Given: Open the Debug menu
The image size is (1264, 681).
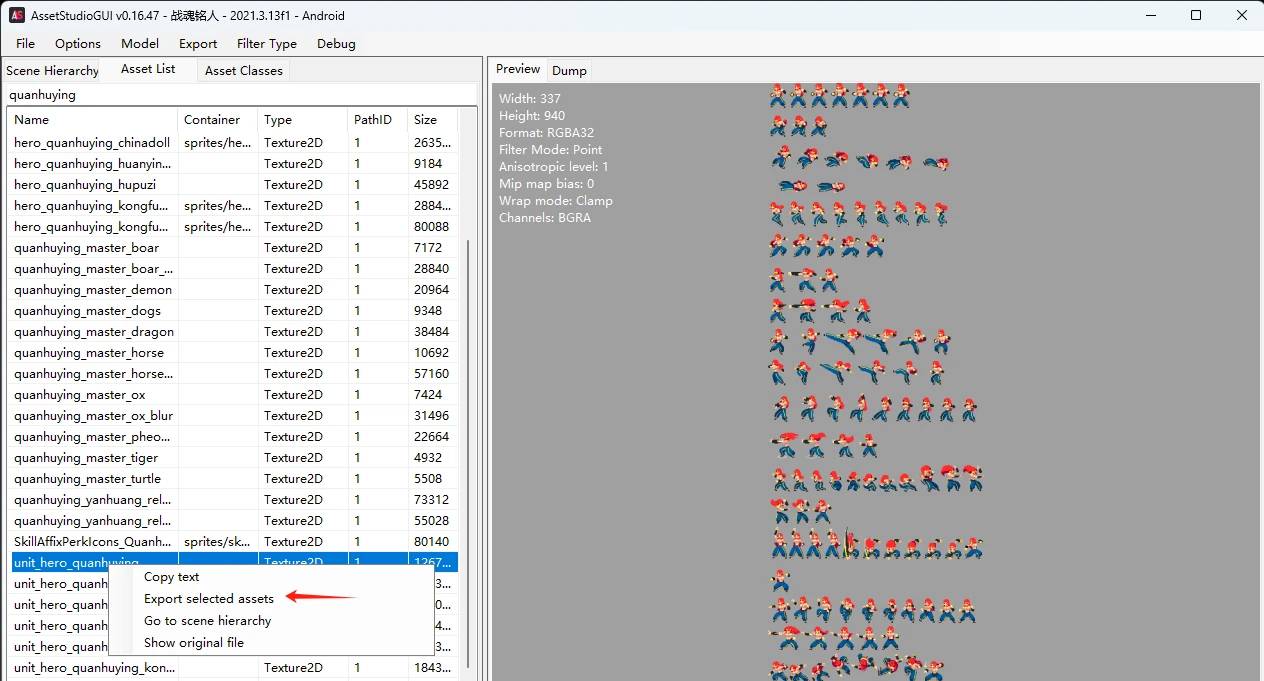Looking at the screenshot, I should (x=336, y=44).
